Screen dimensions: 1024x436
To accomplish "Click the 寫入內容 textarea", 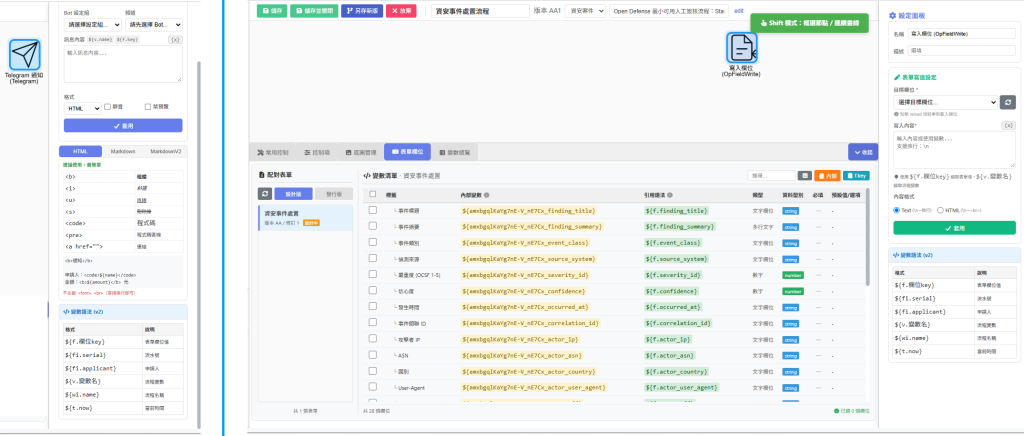I will click(x=954, y=150).
